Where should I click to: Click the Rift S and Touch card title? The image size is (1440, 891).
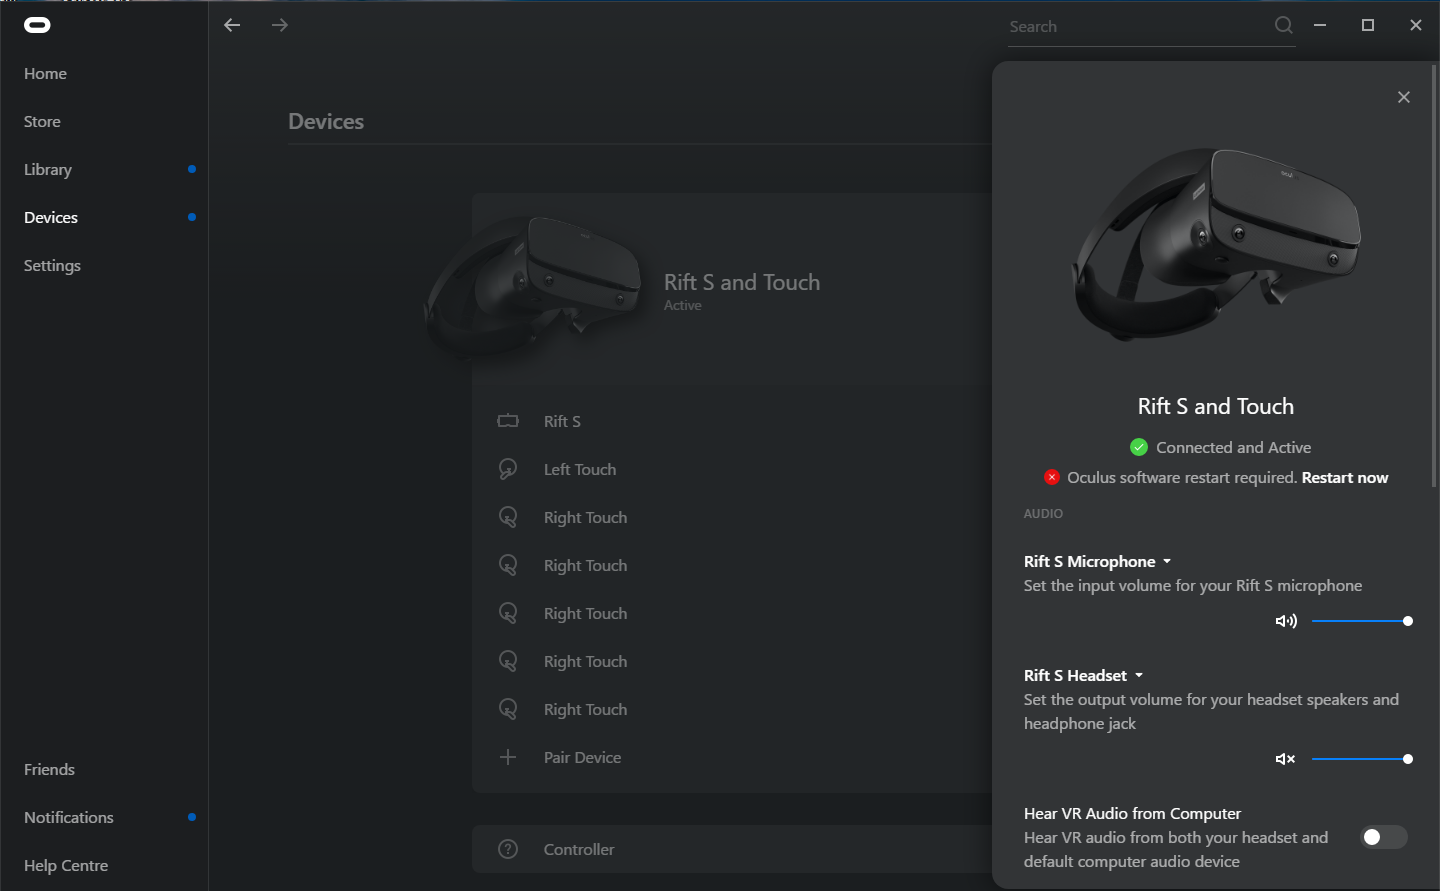(x=742, y=282)
